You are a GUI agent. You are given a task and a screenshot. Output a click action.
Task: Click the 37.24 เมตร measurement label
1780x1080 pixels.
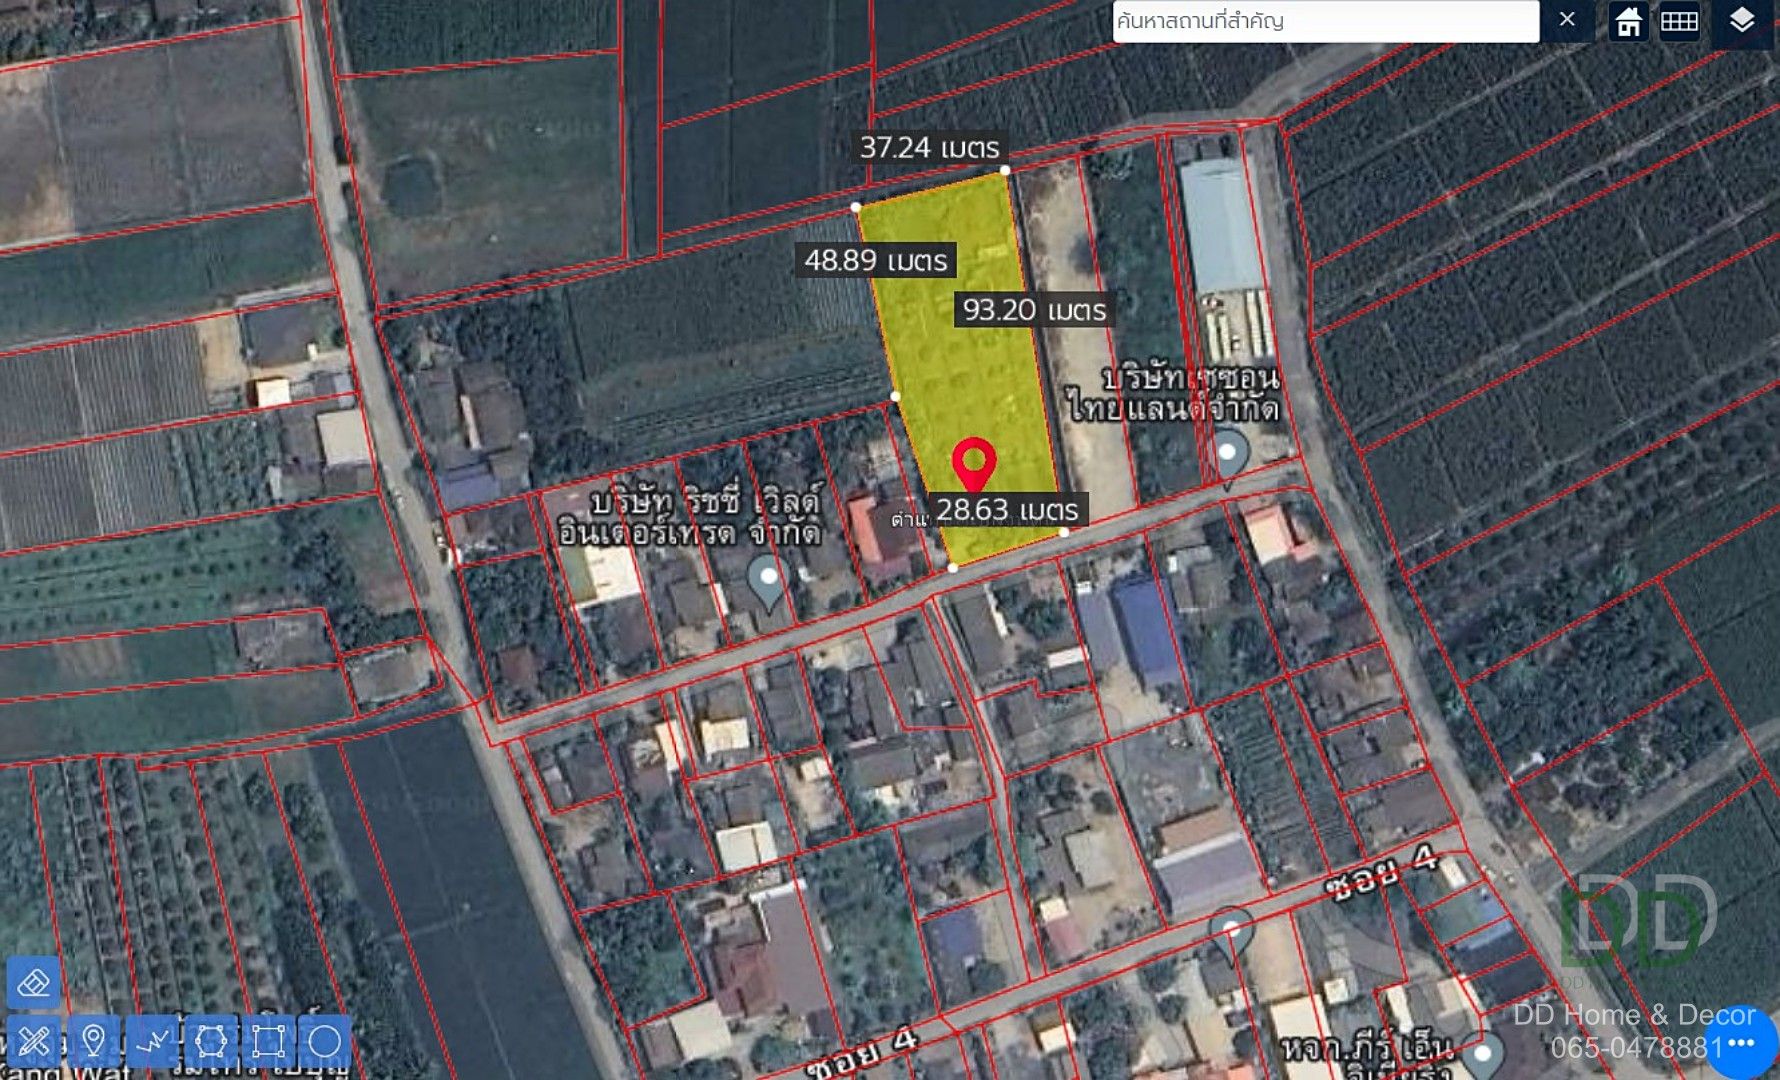pos(930,148)
